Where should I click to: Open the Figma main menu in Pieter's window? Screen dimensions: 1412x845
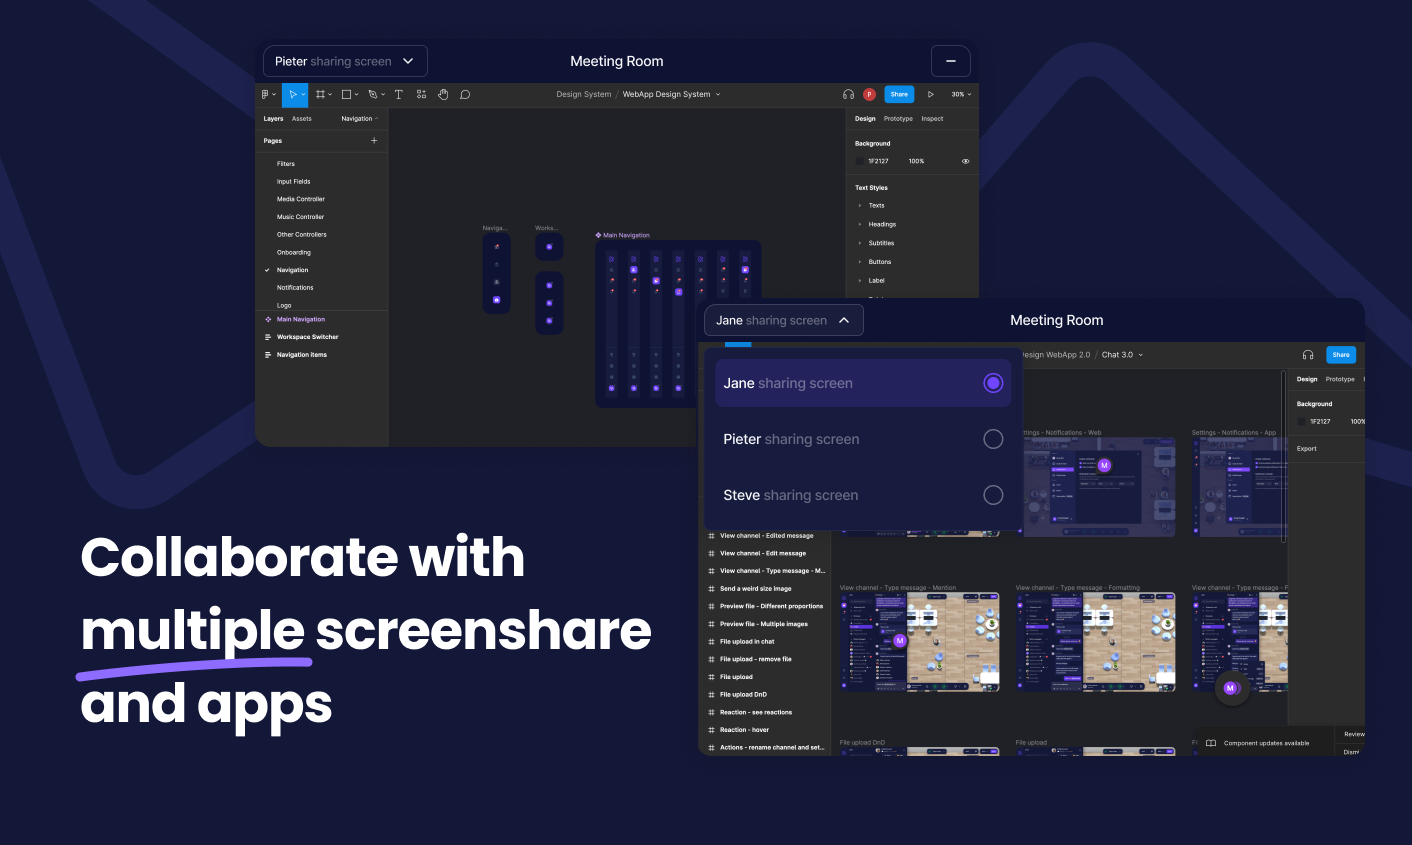267,95
